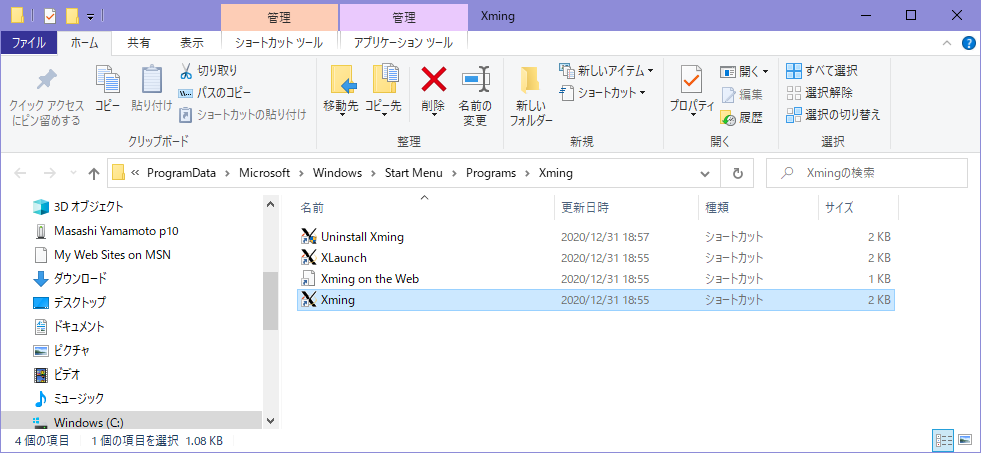Screen dimensions: 981x453
Task: Select the Cut scissors command
Action: 208,71
